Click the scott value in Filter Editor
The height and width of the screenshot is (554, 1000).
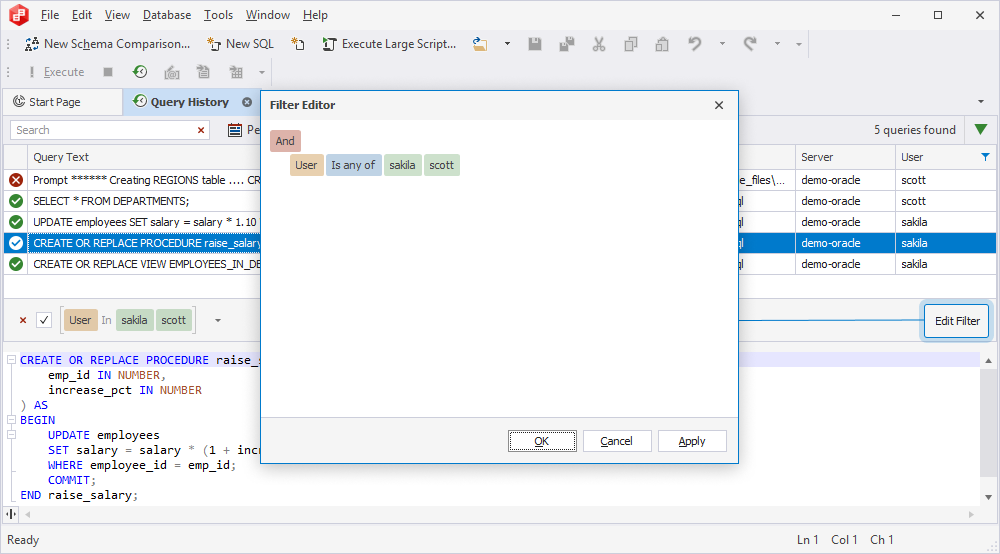(441, 165)
